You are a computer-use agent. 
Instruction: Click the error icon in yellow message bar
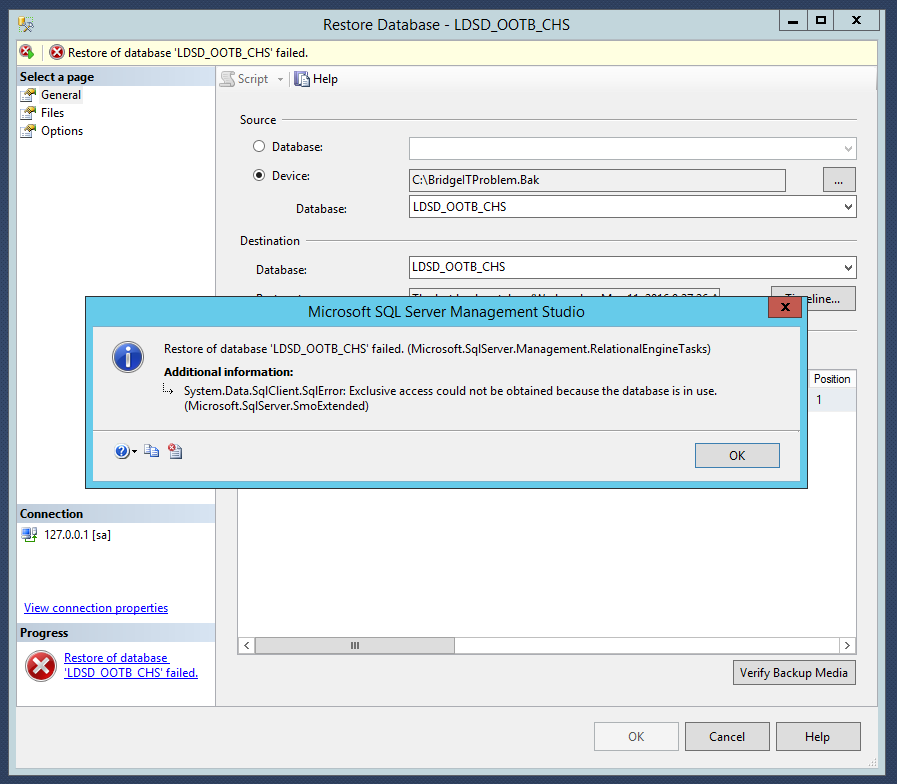click(x=57, y=53)
